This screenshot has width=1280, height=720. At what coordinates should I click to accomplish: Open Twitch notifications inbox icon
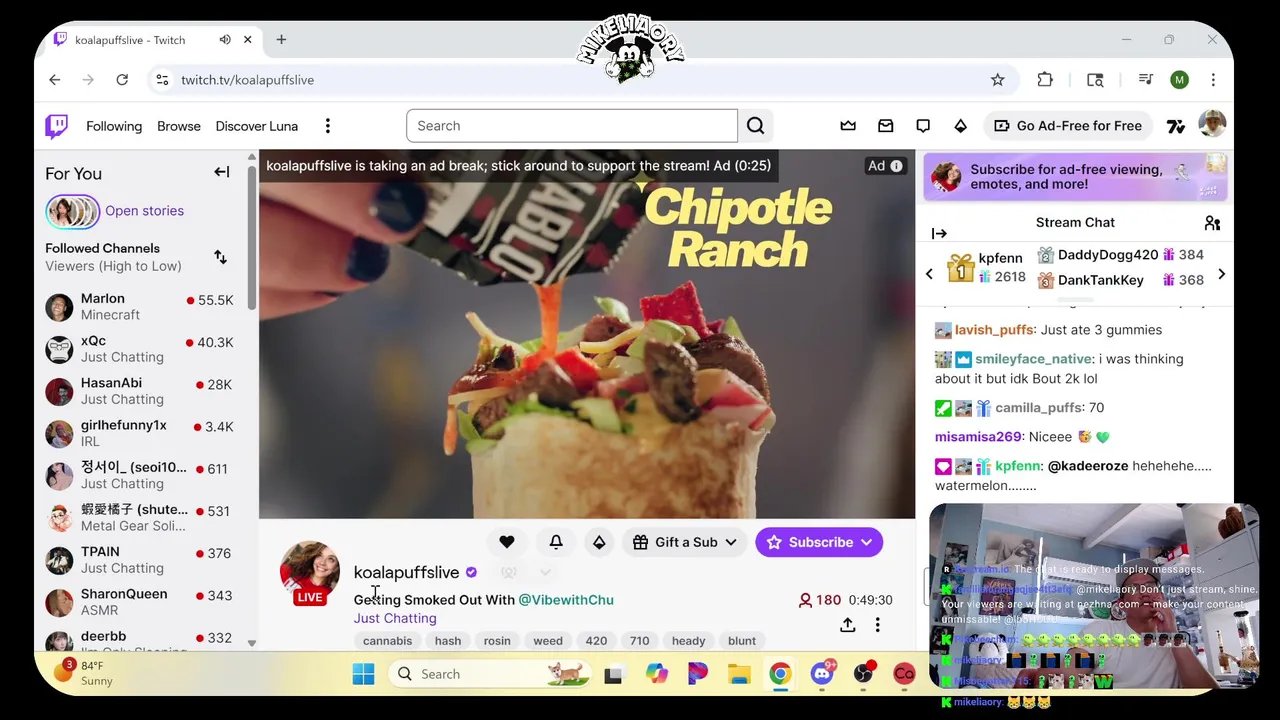click(x=885, y=126)
